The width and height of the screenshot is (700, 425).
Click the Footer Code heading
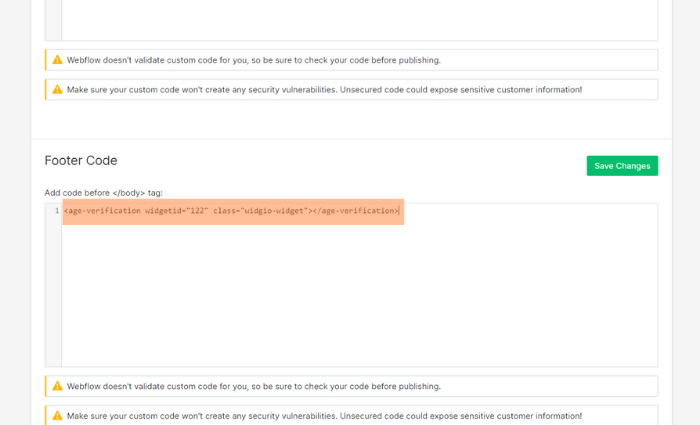point(81,161)
